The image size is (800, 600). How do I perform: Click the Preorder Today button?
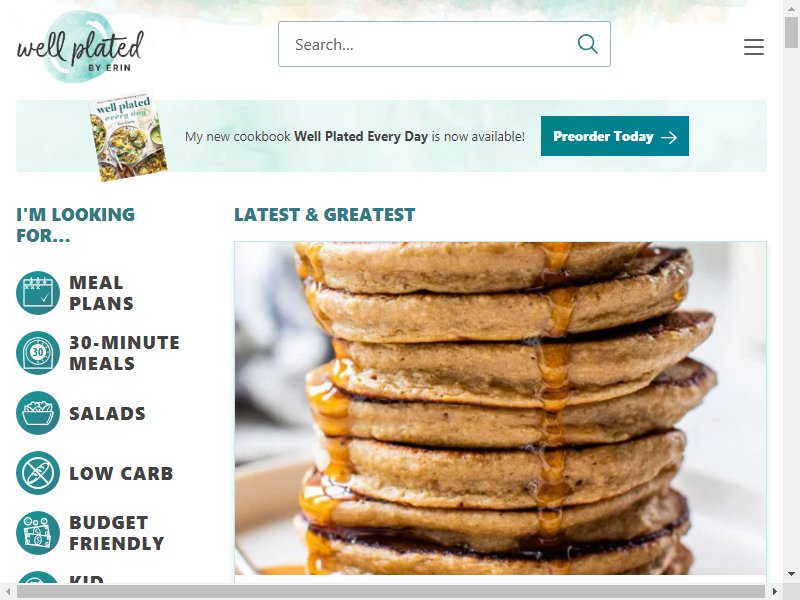[x=615, y=136]
